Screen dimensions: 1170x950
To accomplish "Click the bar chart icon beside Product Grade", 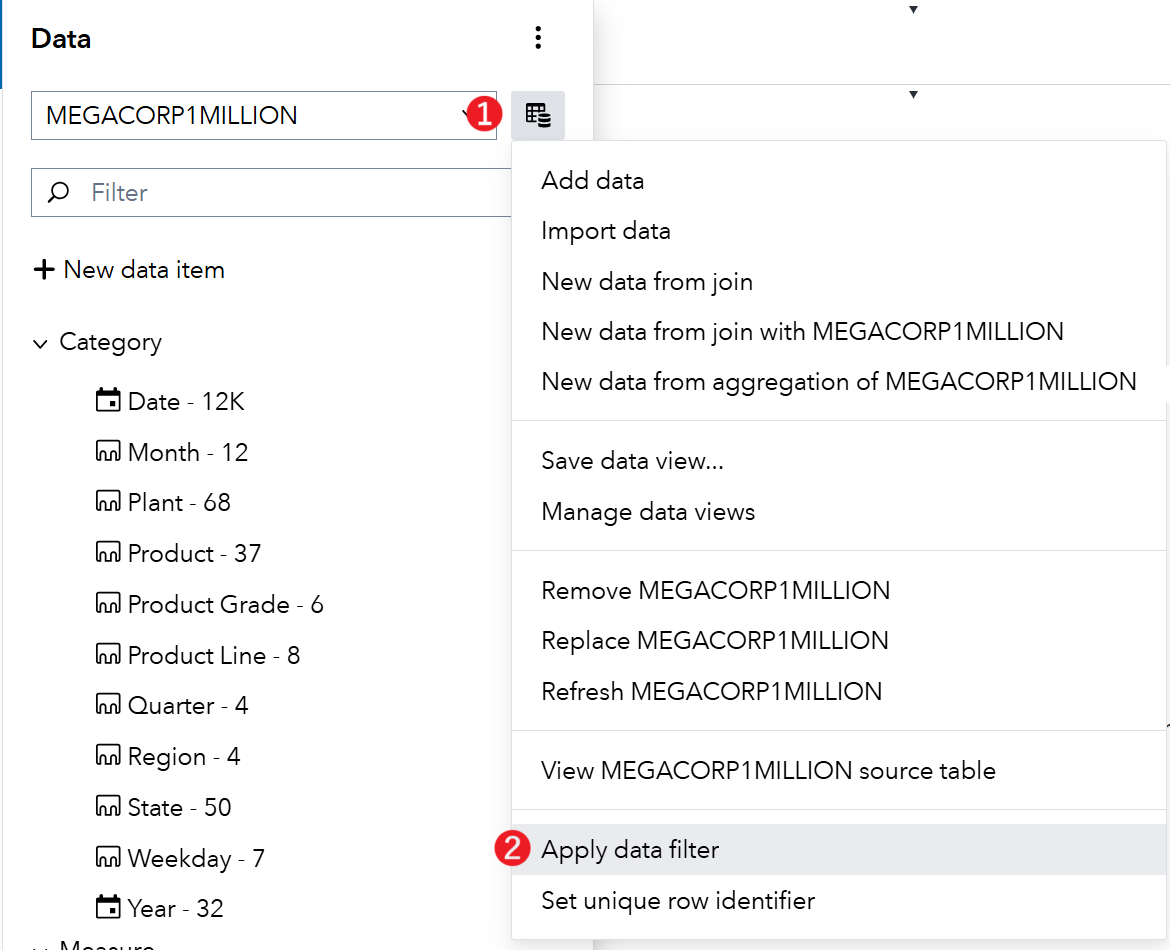I will coord(107,604).
